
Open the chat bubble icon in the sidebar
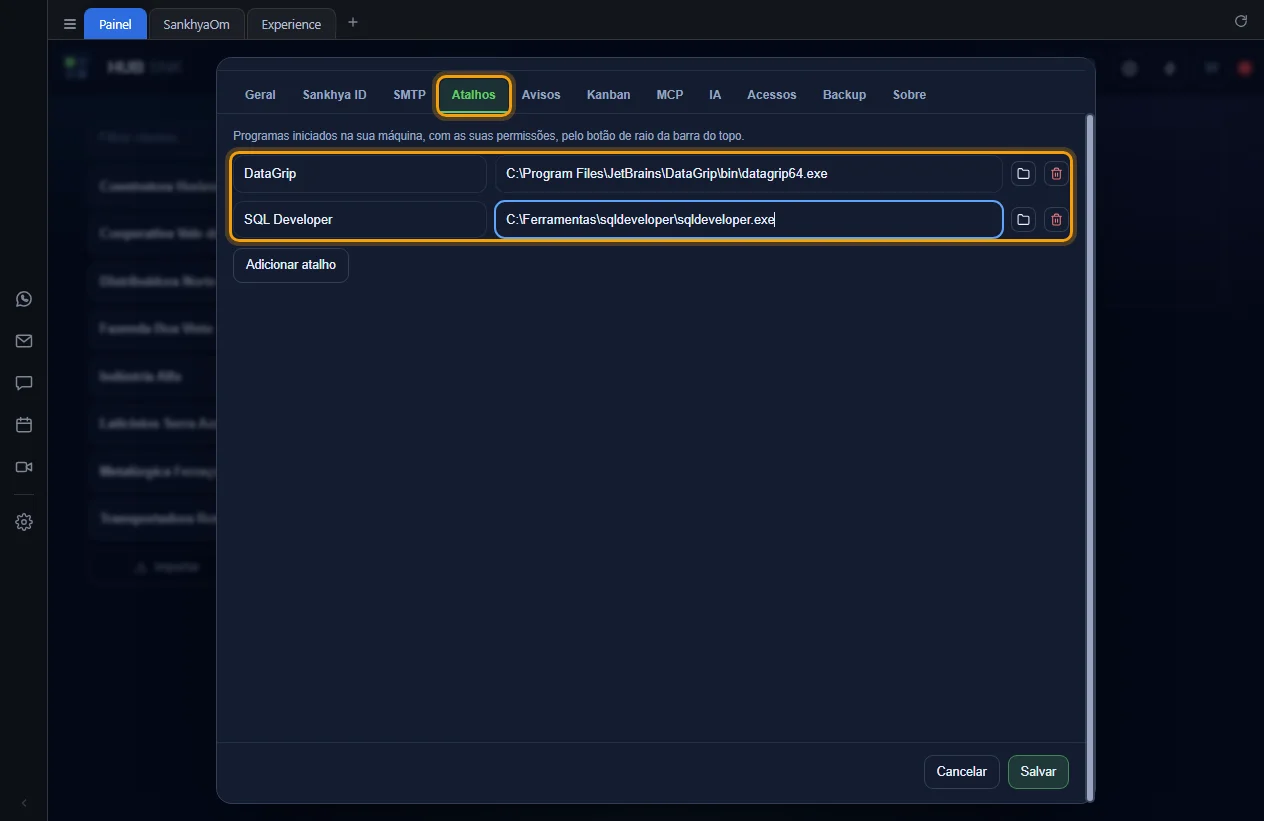point(24,383)
